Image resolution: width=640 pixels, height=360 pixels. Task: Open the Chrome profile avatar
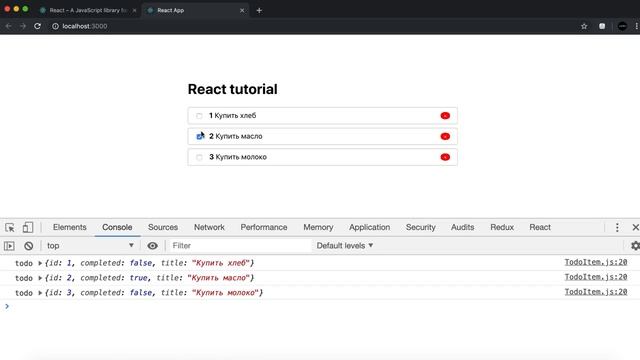pyautogui.click(x=622, y=26)
